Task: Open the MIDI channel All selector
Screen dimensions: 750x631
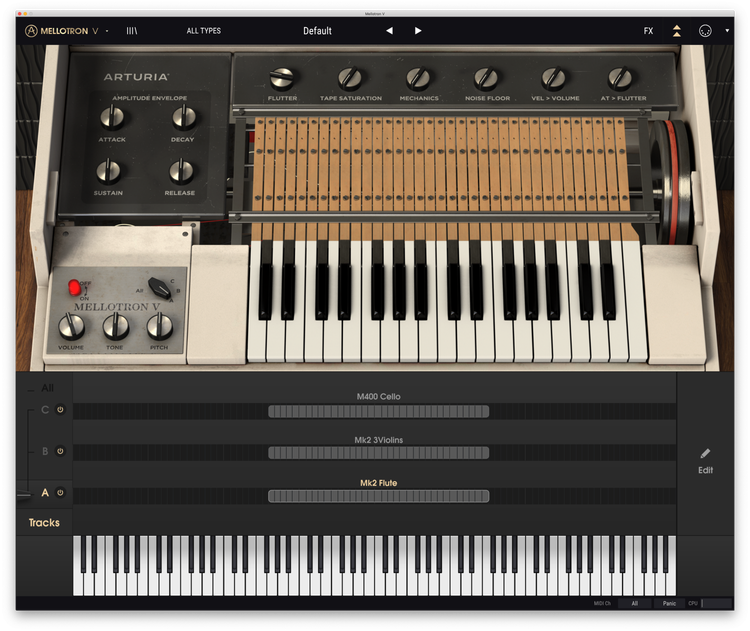Action: pyautogui.click(x=633, y=603)
